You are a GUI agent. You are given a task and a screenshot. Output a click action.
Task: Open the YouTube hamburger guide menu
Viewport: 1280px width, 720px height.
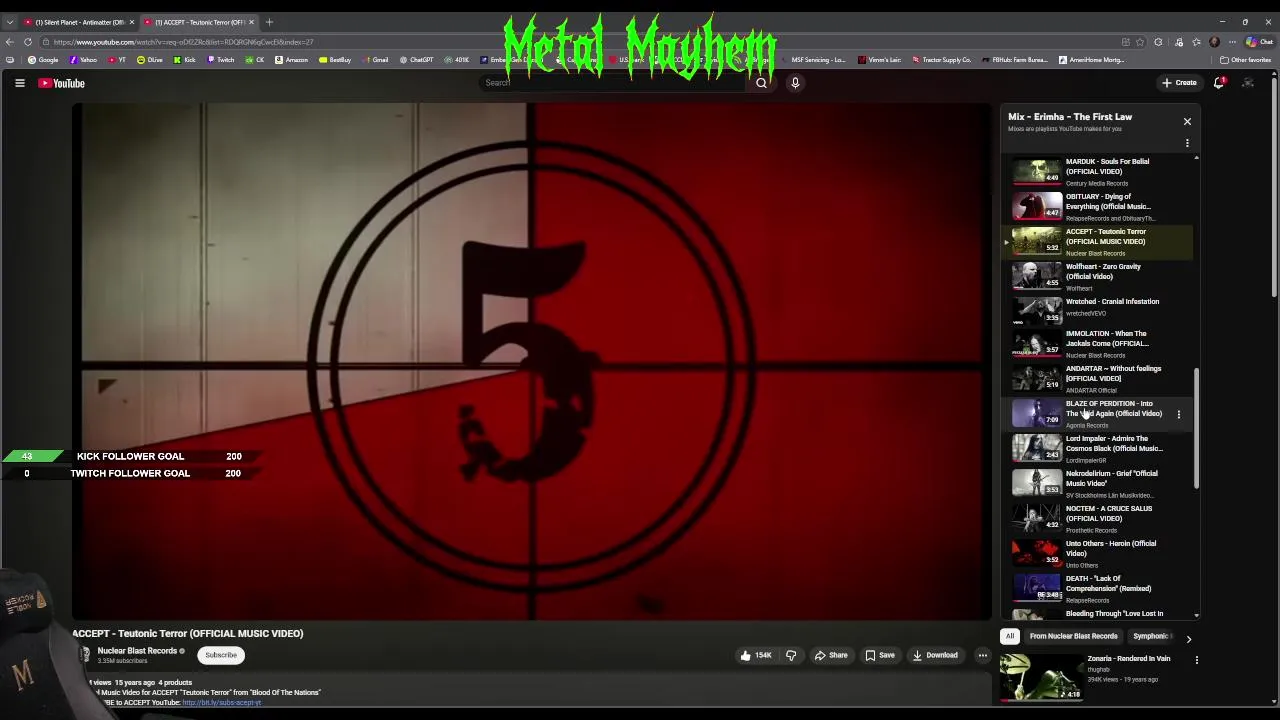[19, 83]
